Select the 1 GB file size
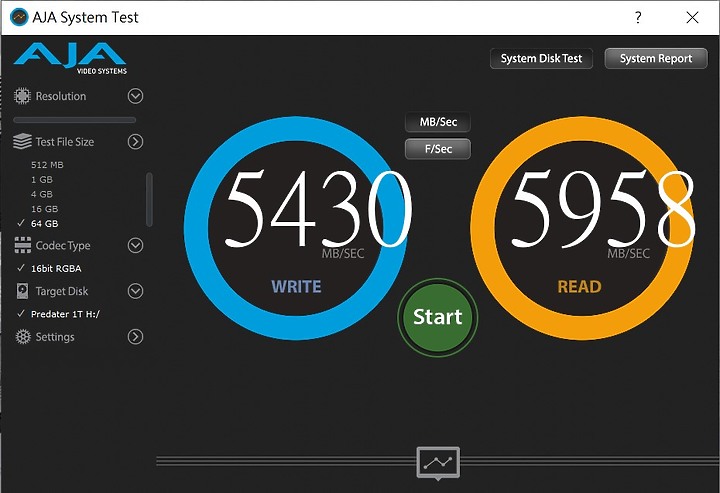720x493 pixels. click(42, 179)
